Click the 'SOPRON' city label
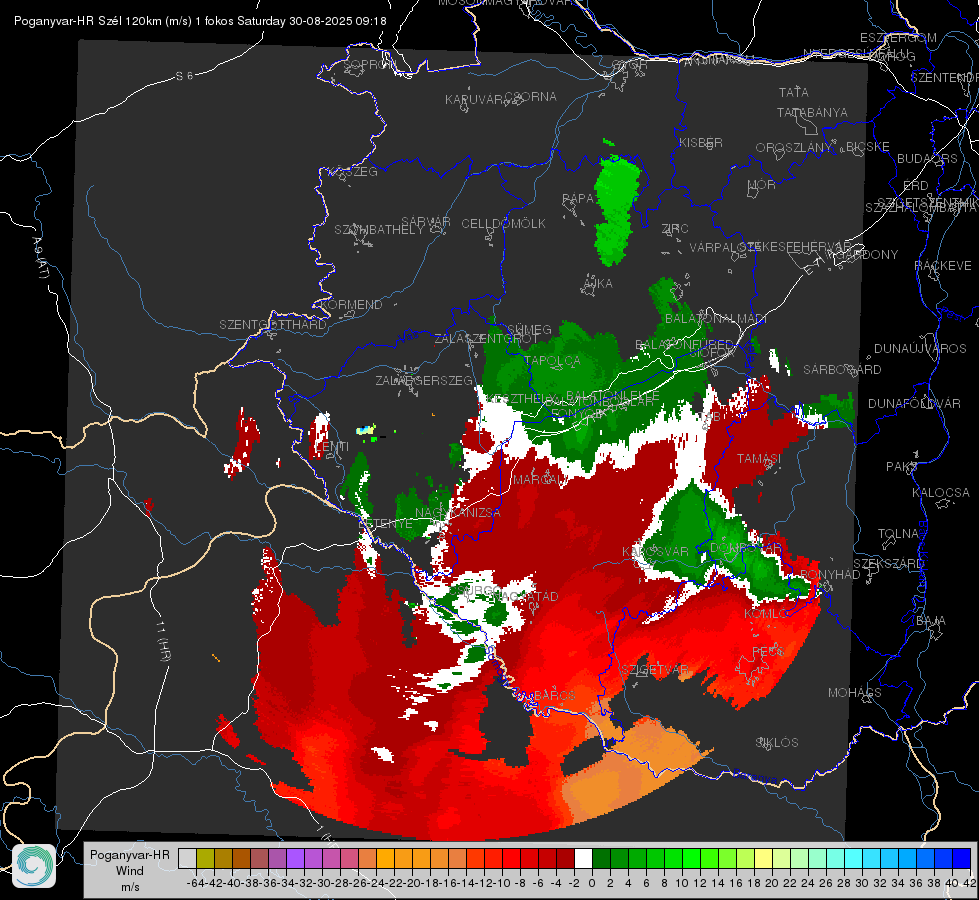This screenshot has width=979, height=900. pyautogui.click(x=370, y=64)
